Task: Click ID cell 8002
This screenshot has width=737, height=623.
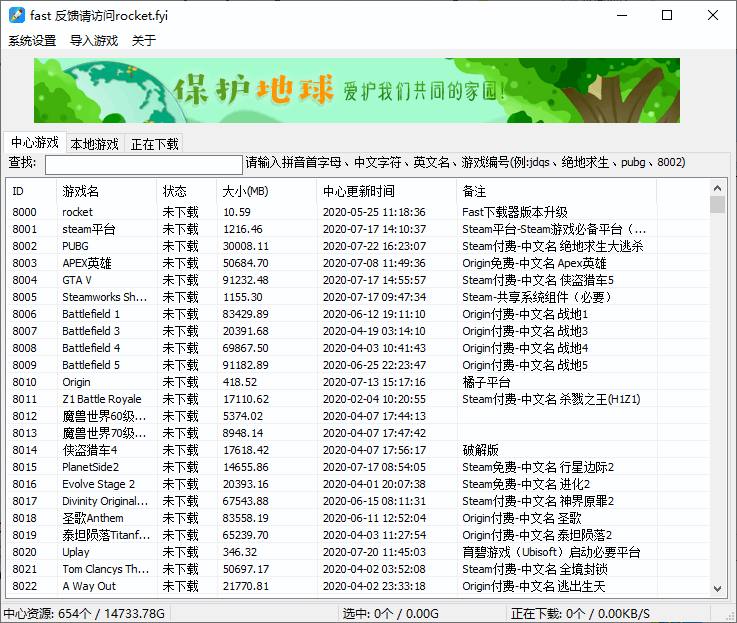Action: pos(24,246)
